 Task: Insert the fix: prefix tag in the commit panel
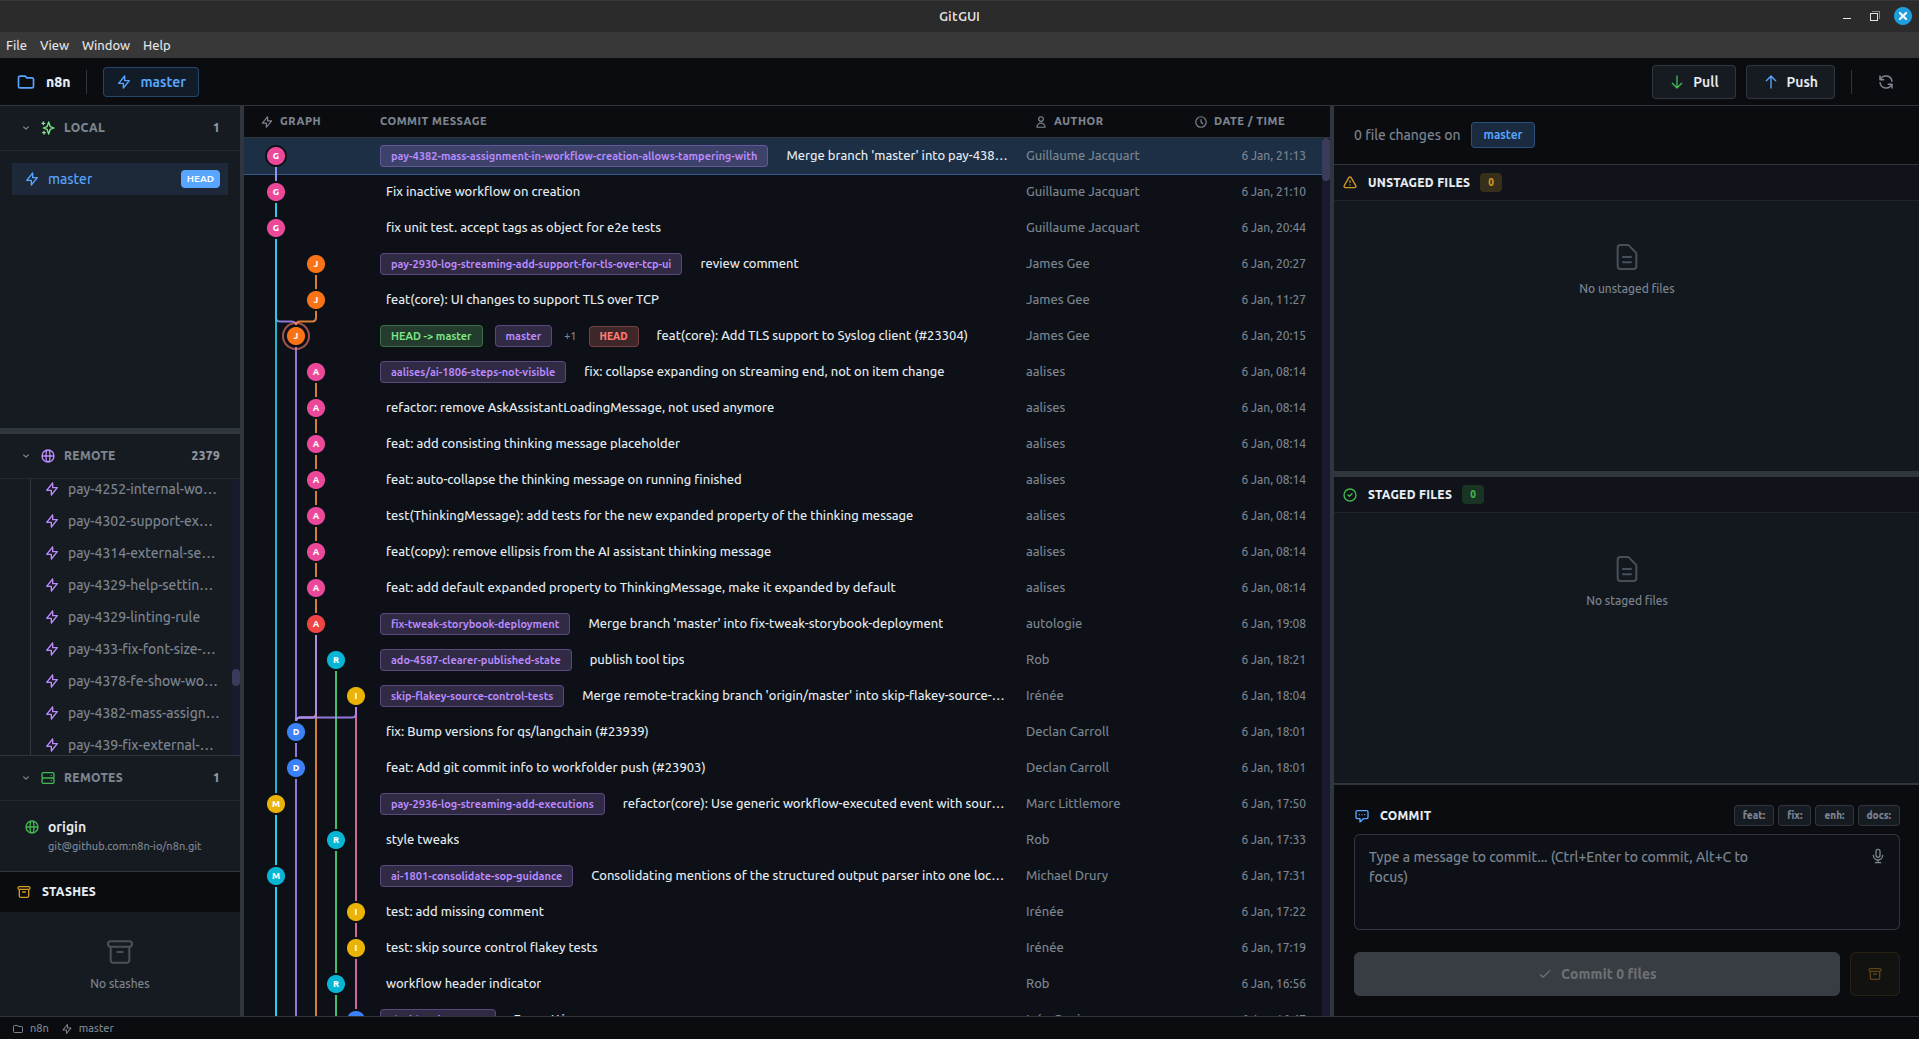click(1793, 816)
